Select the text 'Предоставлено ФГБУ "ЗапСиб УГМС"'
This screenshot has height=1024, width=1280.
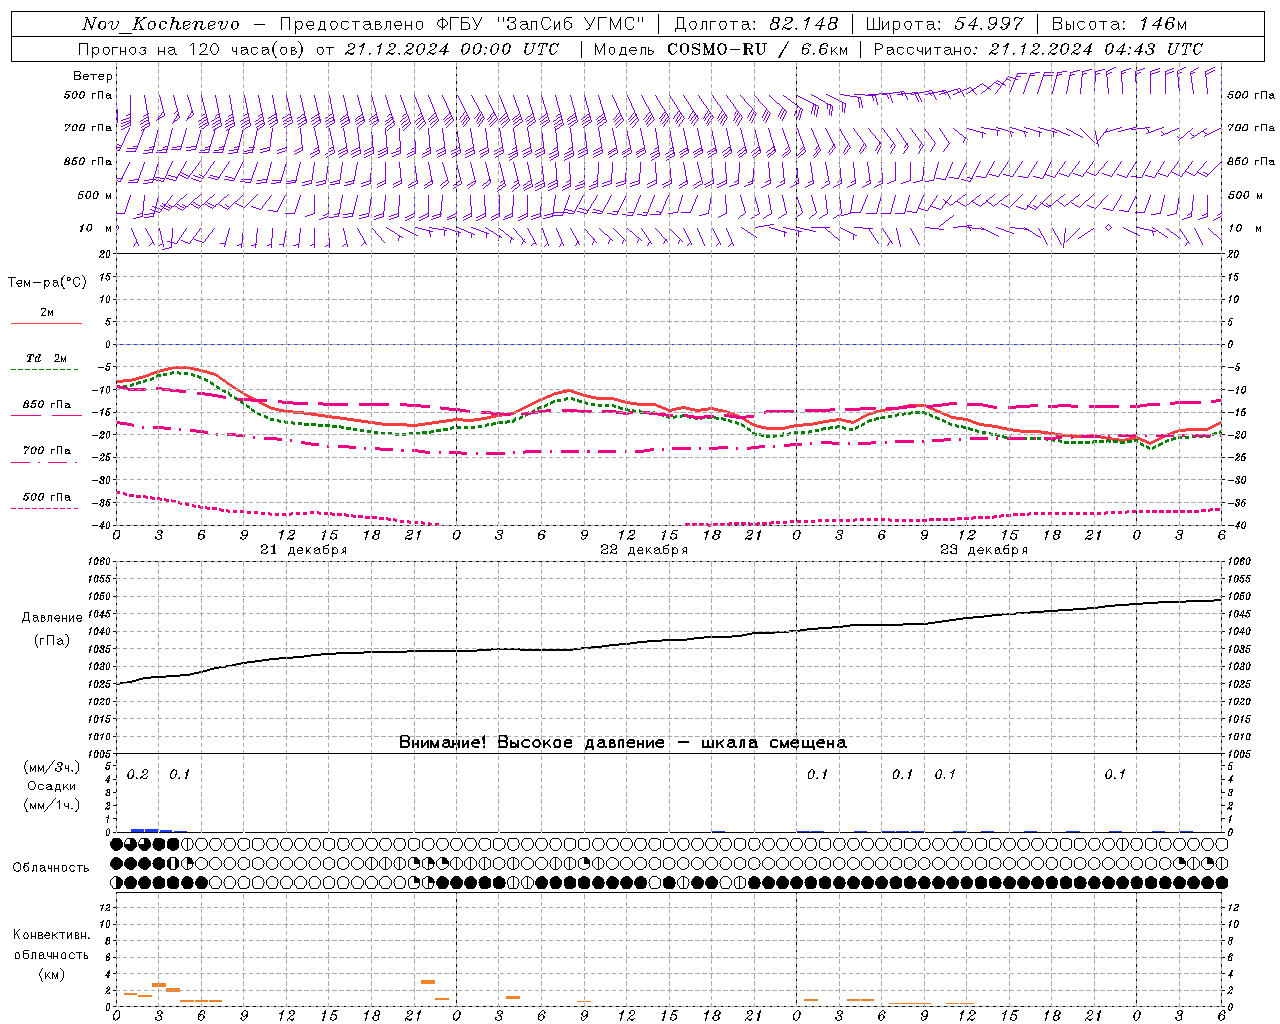click(462, 24)
